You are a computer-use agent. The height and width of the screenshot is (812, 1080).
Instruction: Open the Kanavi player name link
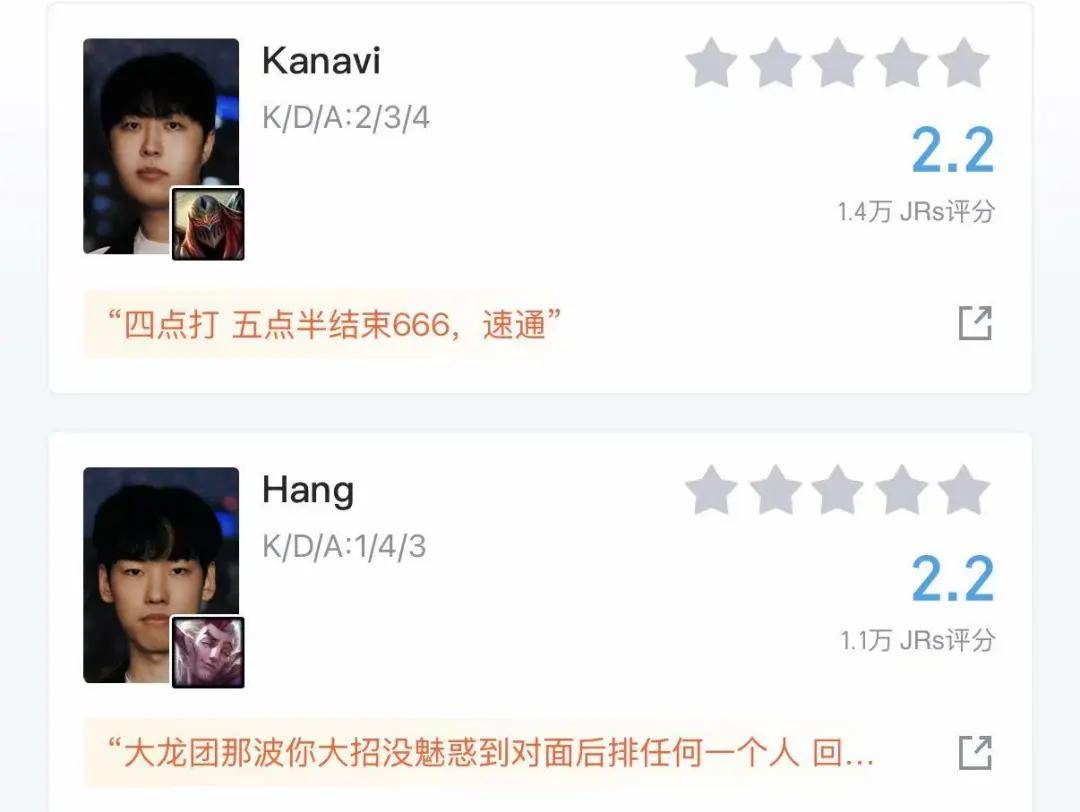coord(321,61)
